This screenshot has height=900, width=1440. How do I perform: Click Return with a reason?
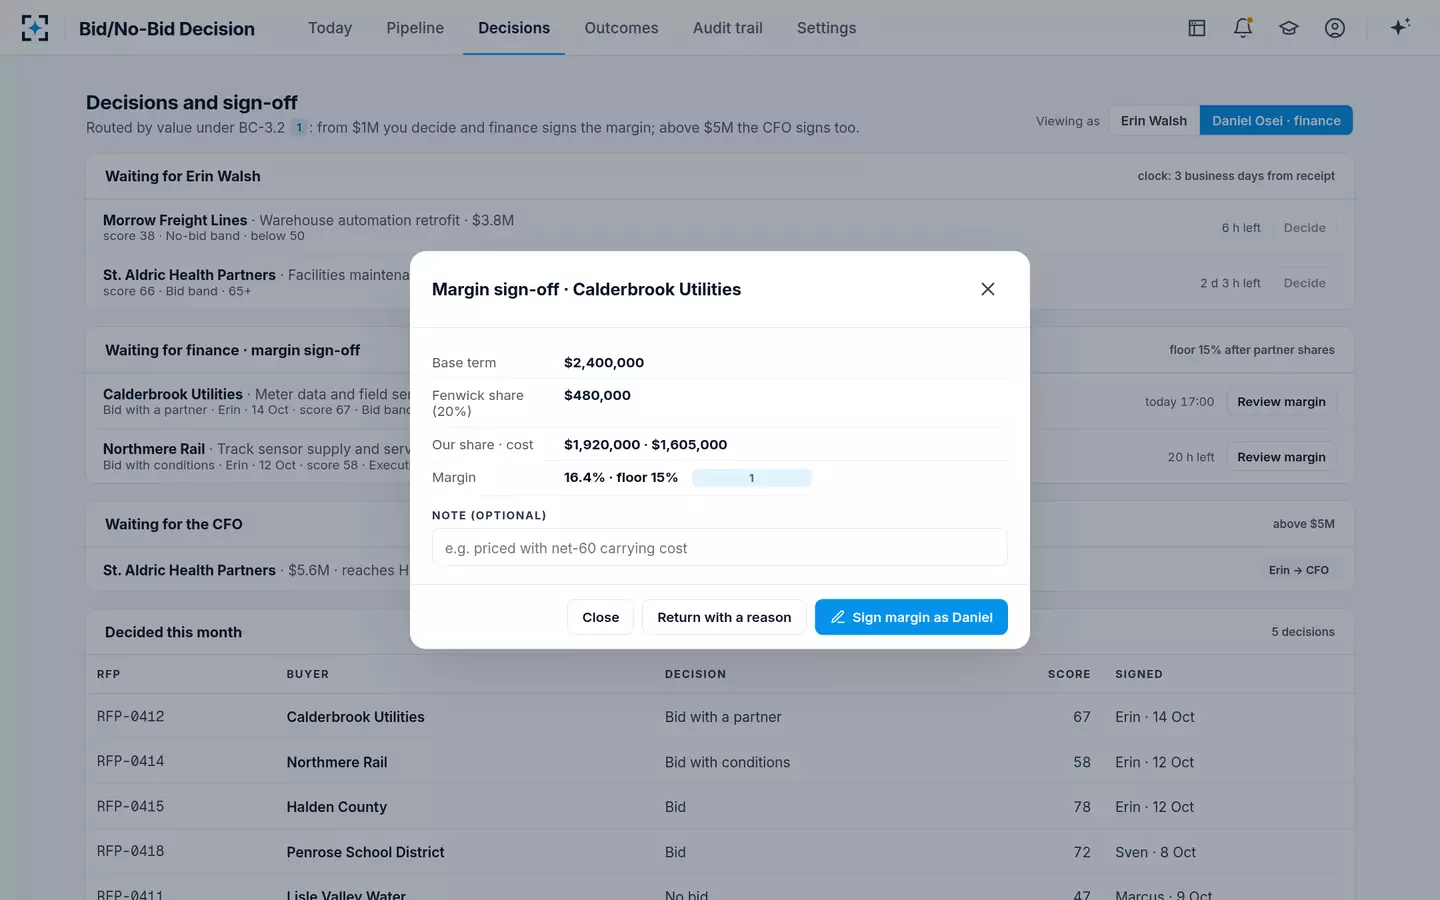(724, 617)
